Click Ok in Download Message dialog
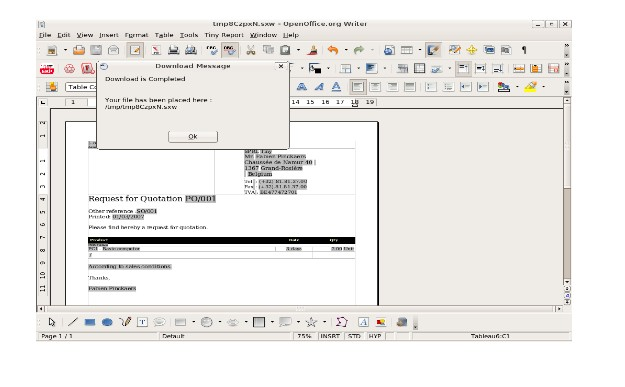This screenshot has height=387, width=625. (193, 137)
